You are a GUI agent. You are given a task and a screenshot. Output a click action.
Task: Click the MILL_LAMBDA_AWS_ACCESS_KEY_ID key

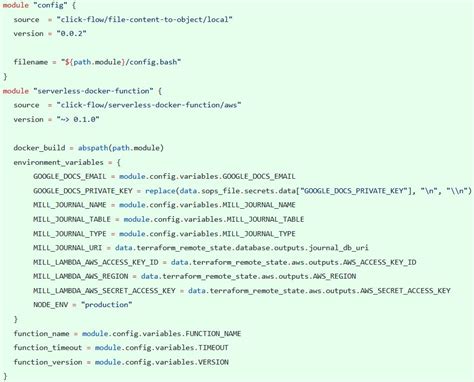click(96, 262)
